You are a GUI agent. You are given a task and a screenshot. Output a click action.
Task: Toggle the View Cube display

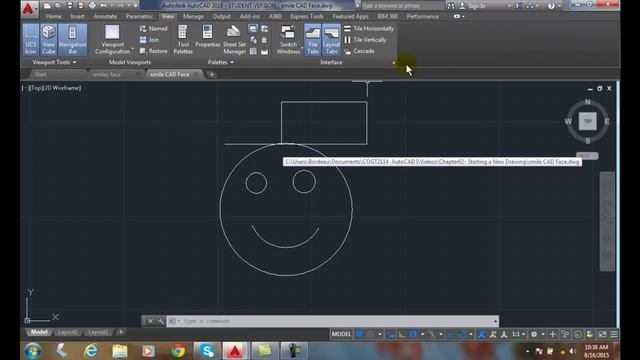click(49, 40)
